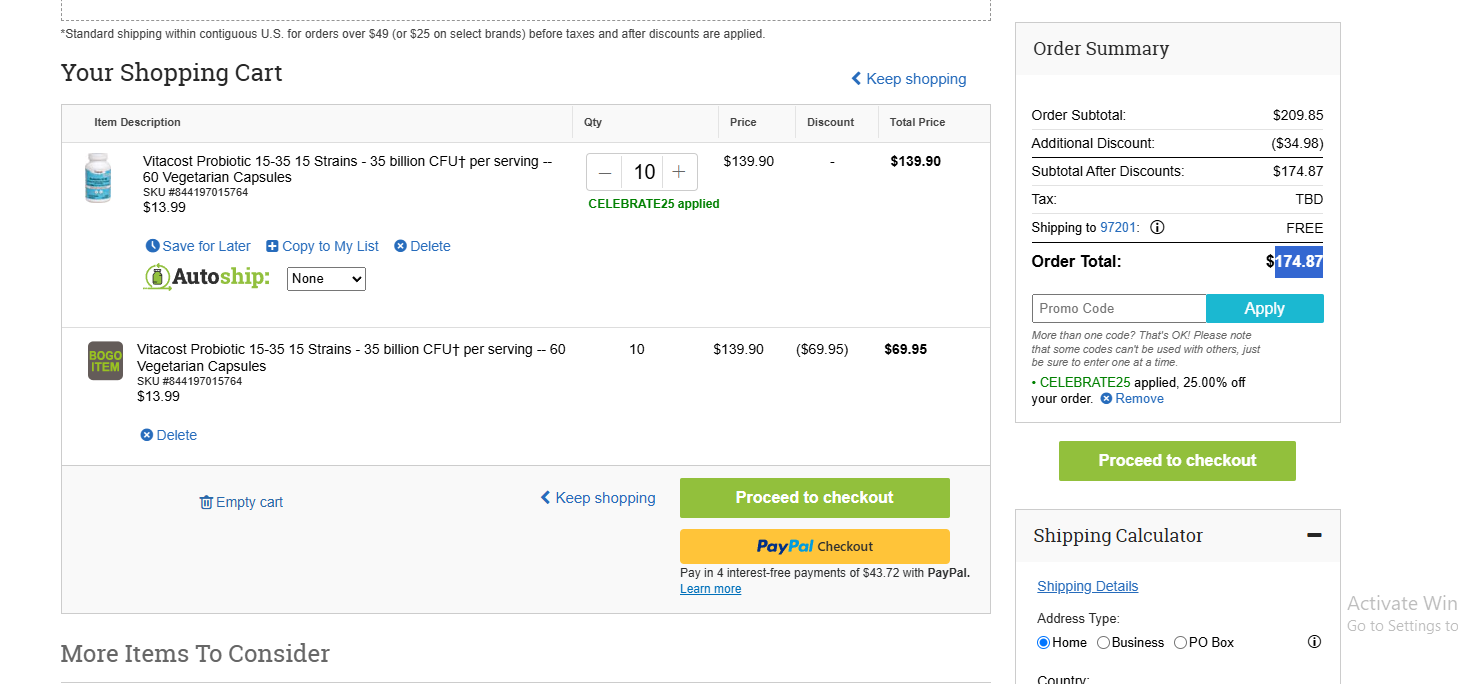
Task: Click the 97201 zip code link
Action: 1118,227
